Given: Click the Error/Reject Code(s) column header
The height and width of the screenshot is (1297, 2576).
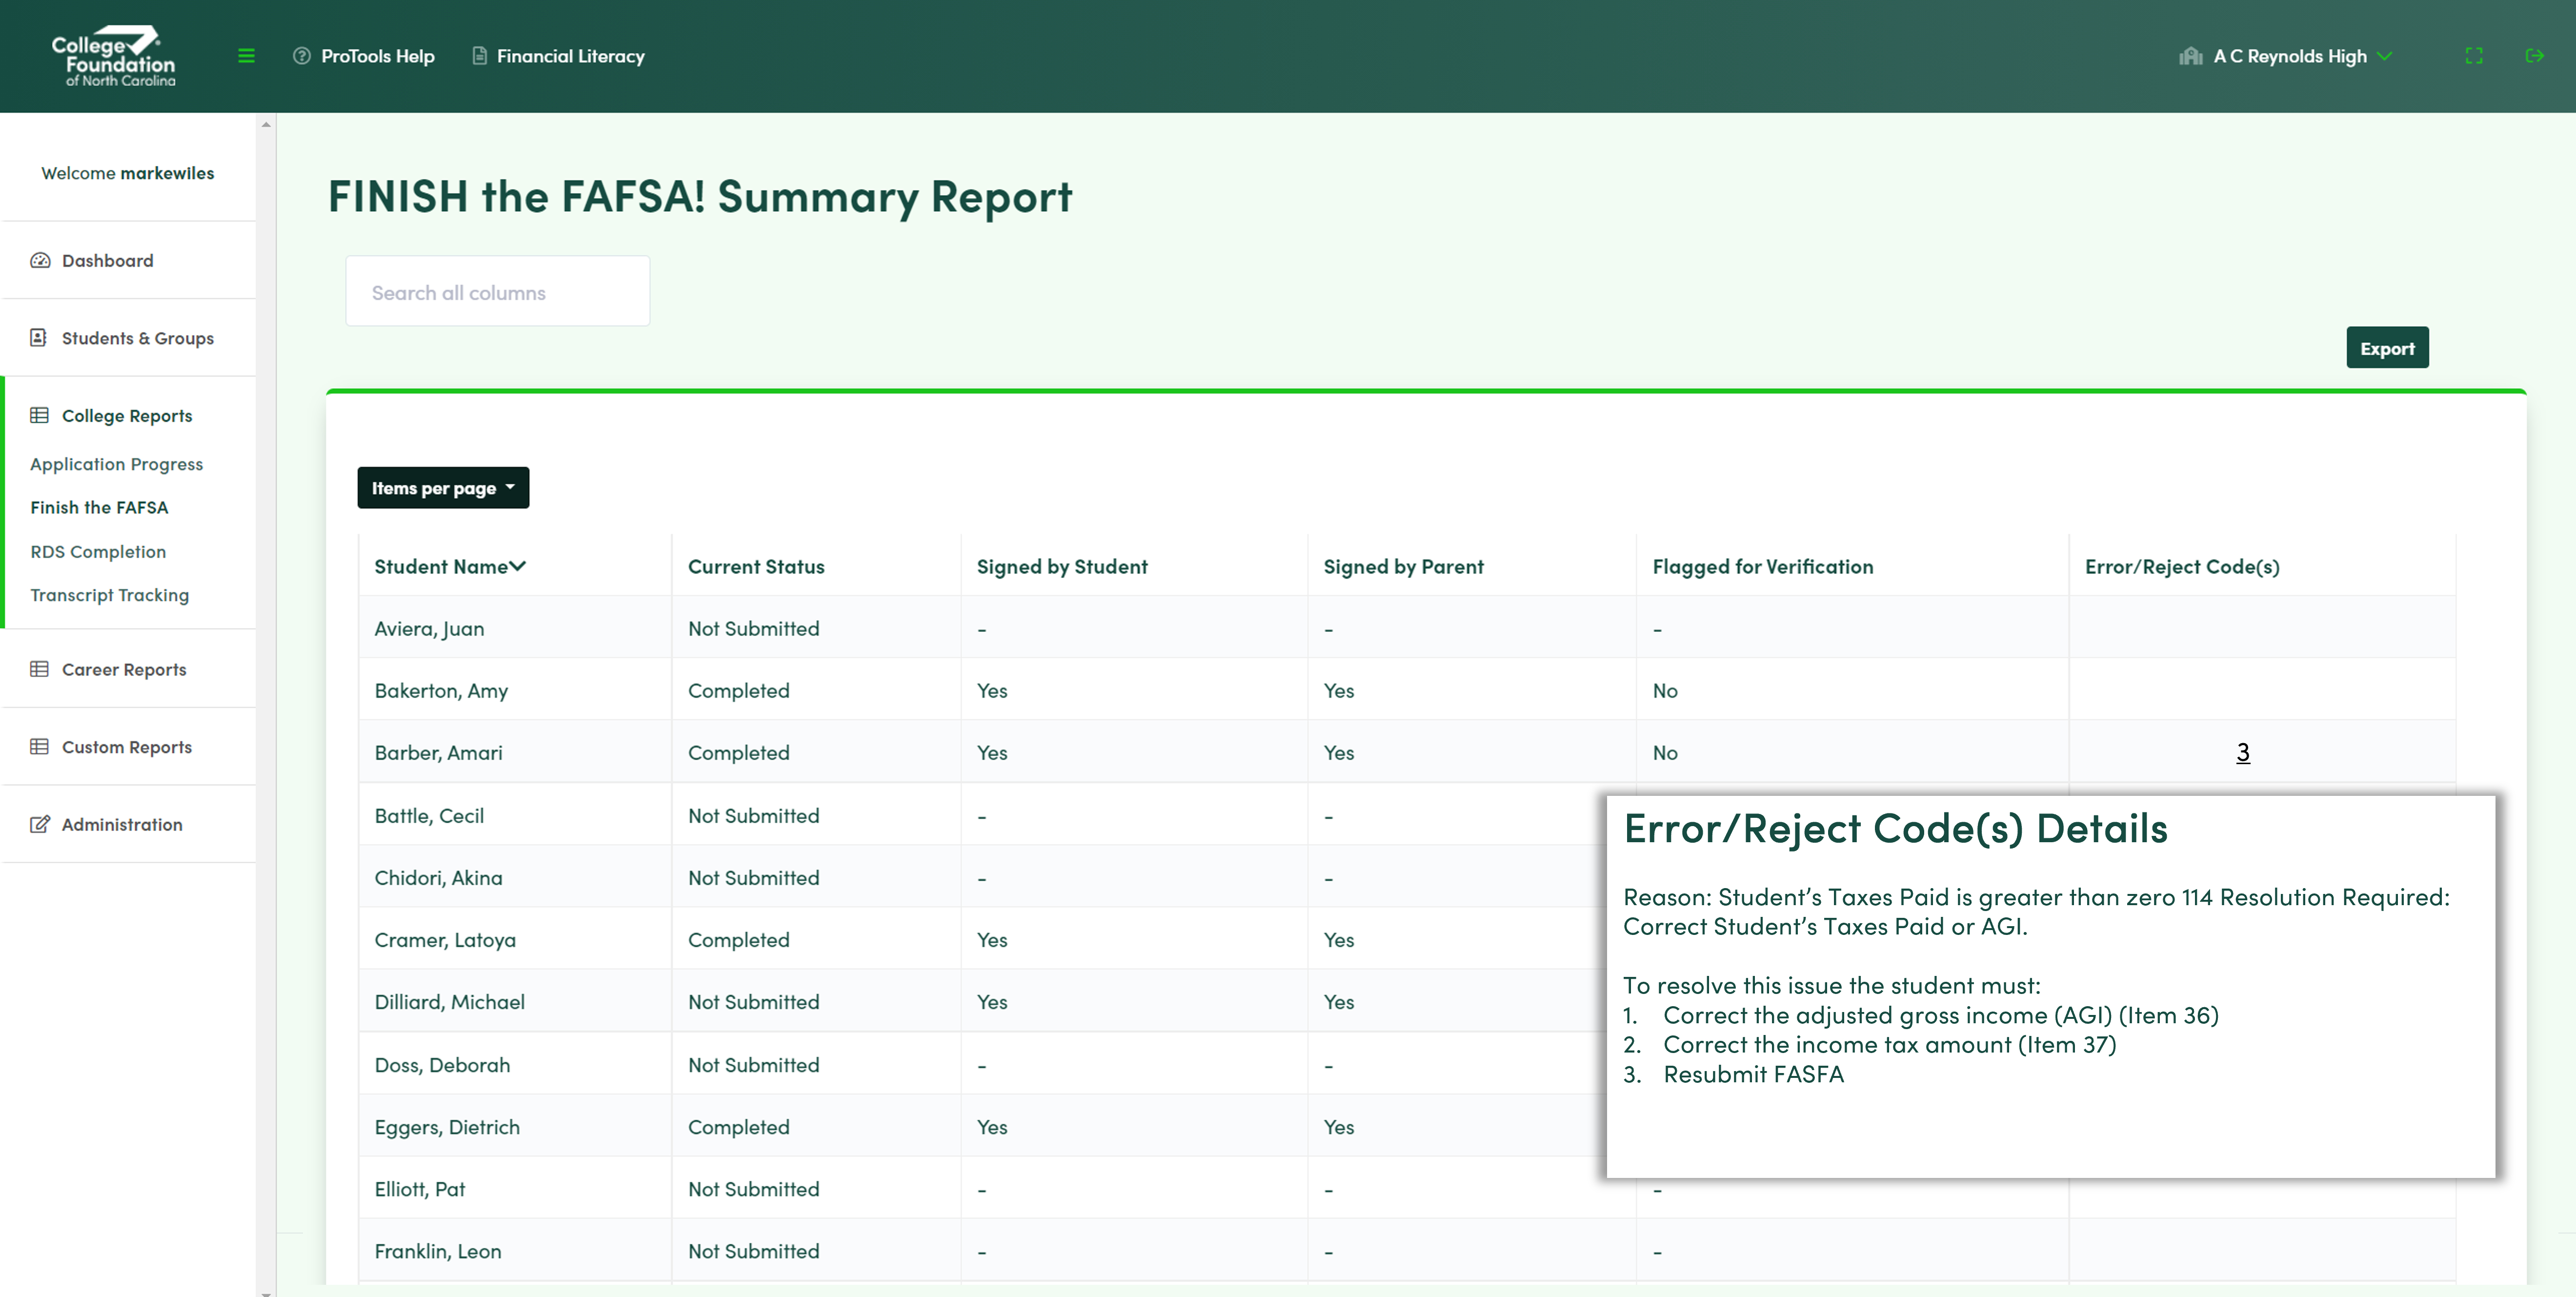Looking at the screenshot, I should click(2182, 567).
